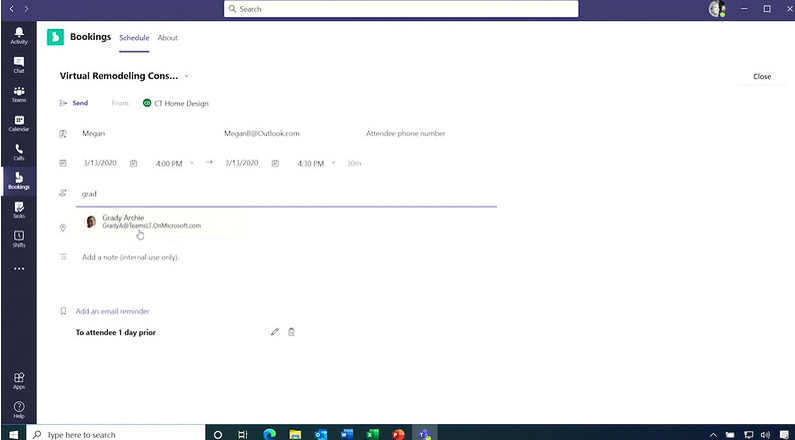Click the Windows taskbar search box

pos(116,434)
